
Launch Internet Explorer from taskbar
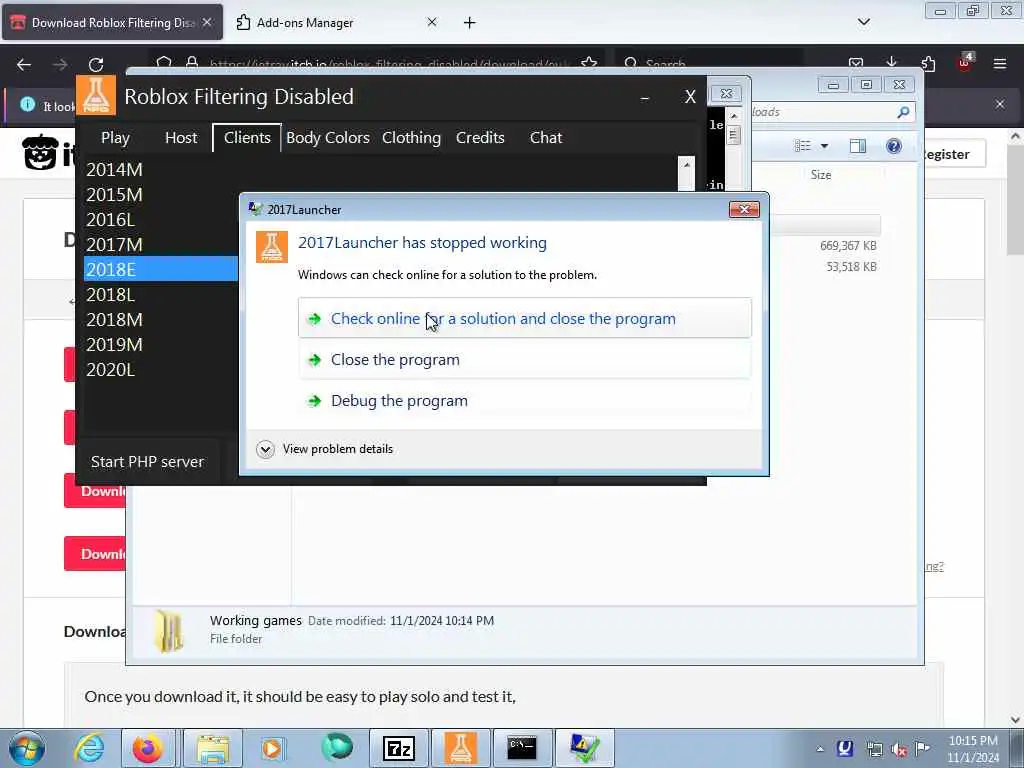(x=89, y=748)
